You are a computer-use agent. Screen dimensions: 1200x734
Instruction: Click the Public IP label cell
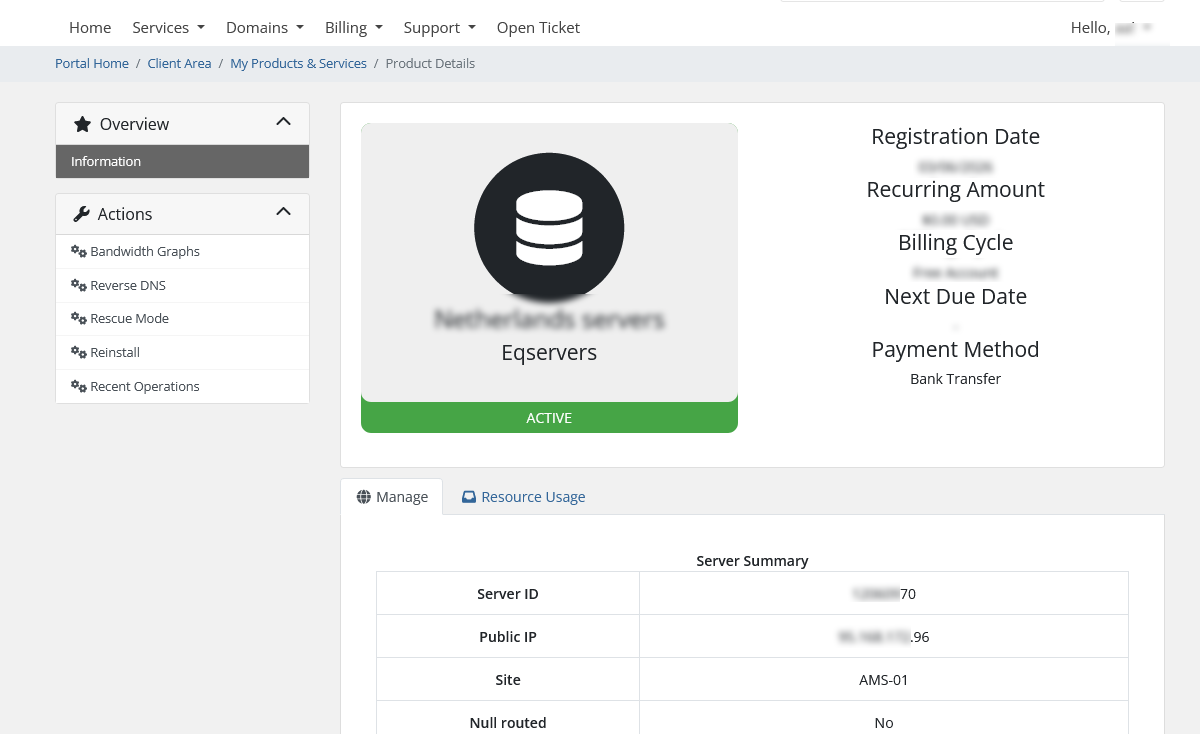508,636
